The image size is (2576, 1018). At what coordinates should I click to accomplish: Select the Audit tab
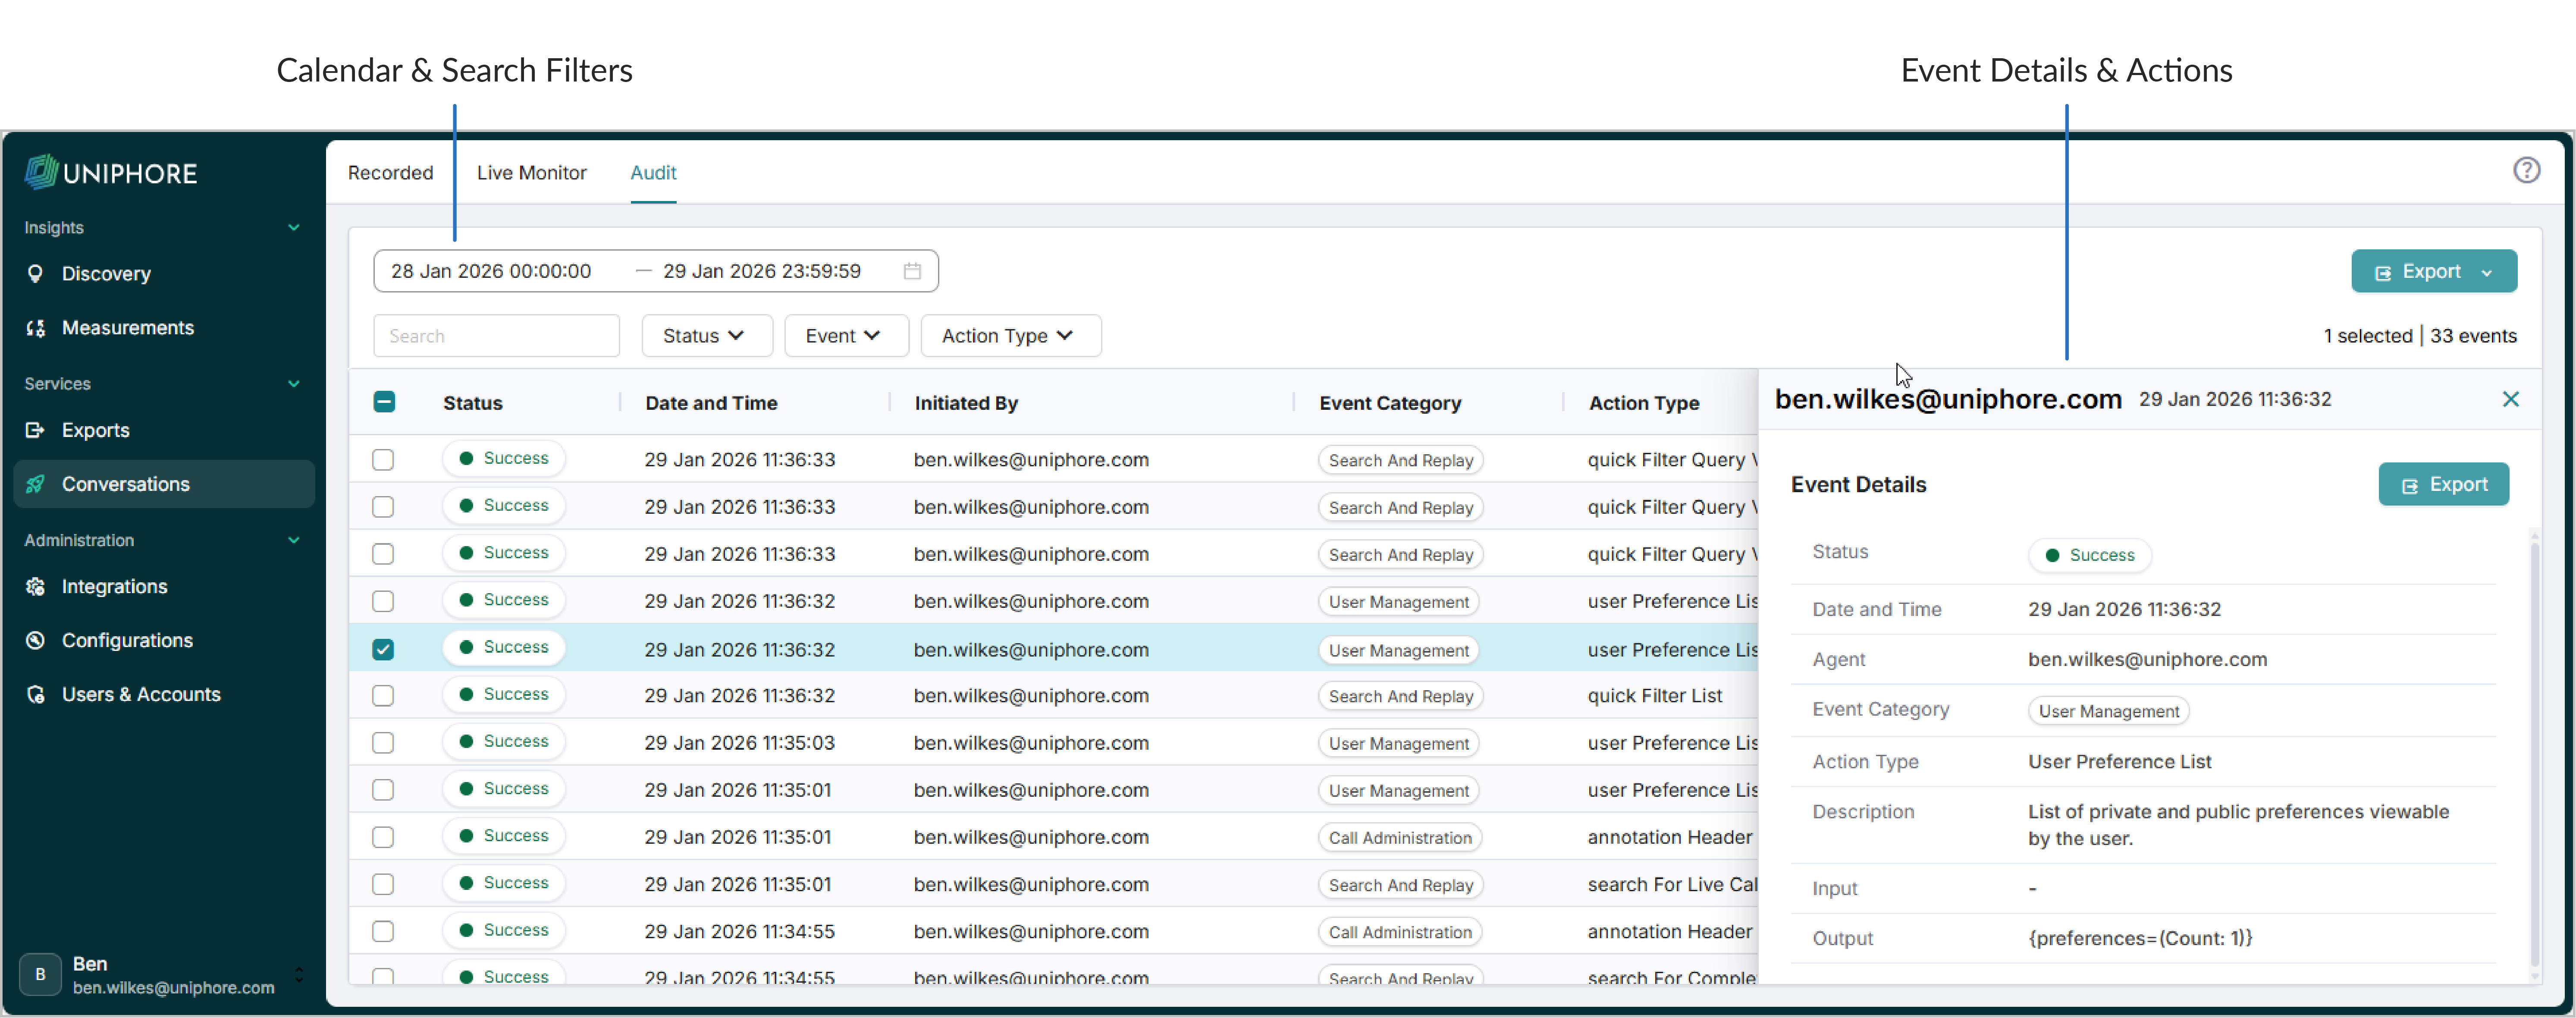pos(653,173)
